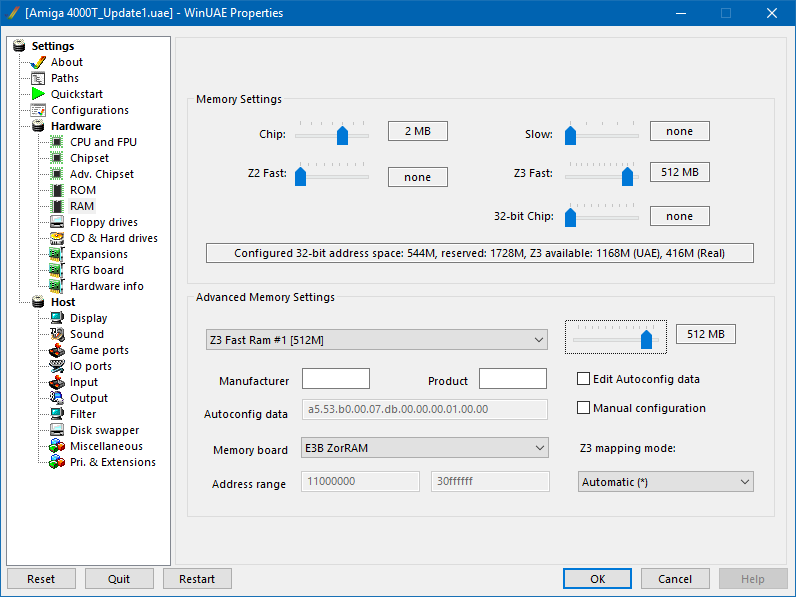Go to the Chipset settings page

pyautogui.click(x=89, y=158)
